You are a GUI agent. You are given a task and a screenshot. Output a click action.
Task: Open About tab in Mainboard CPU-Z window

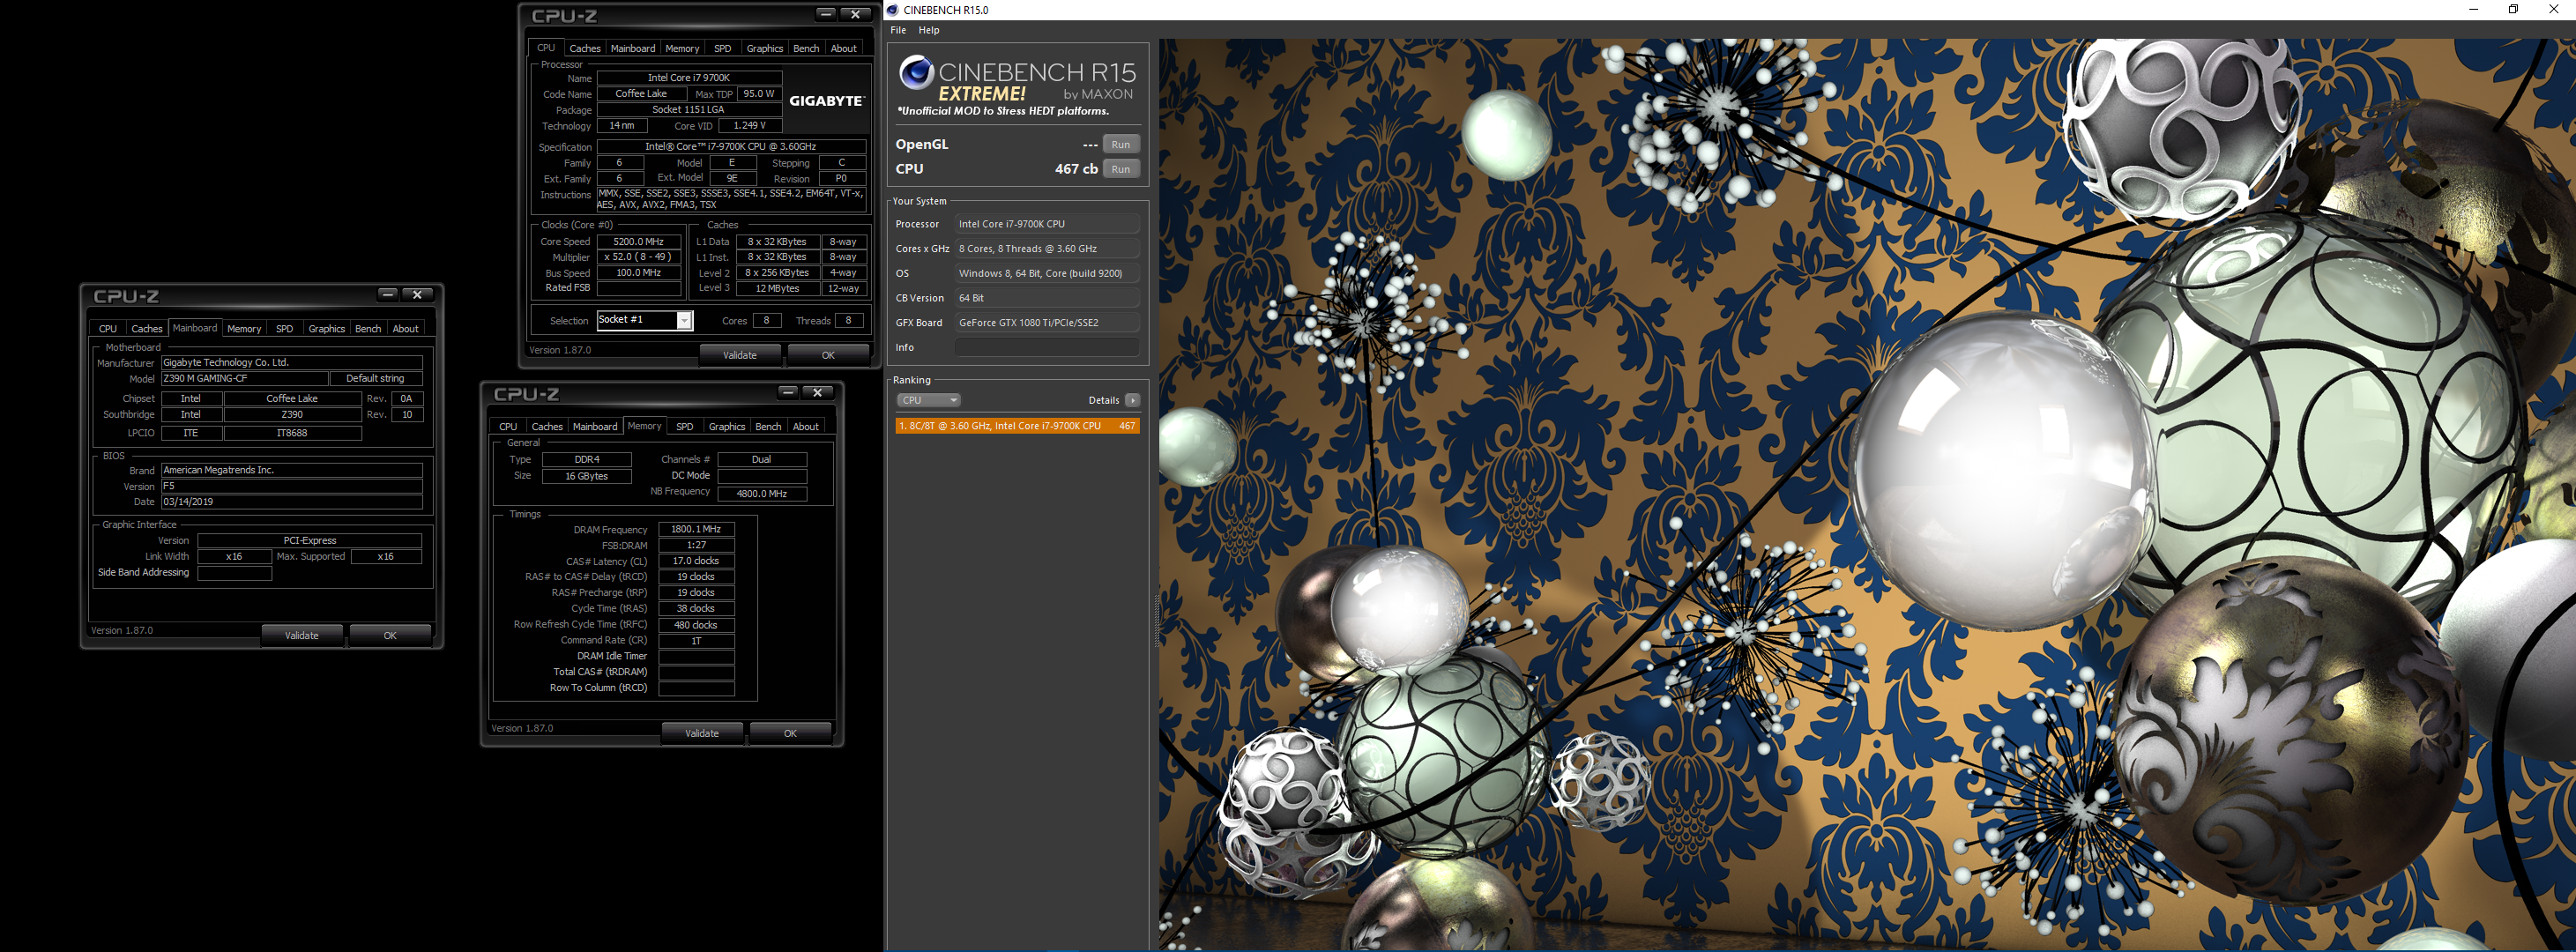[x=405, y=328]
